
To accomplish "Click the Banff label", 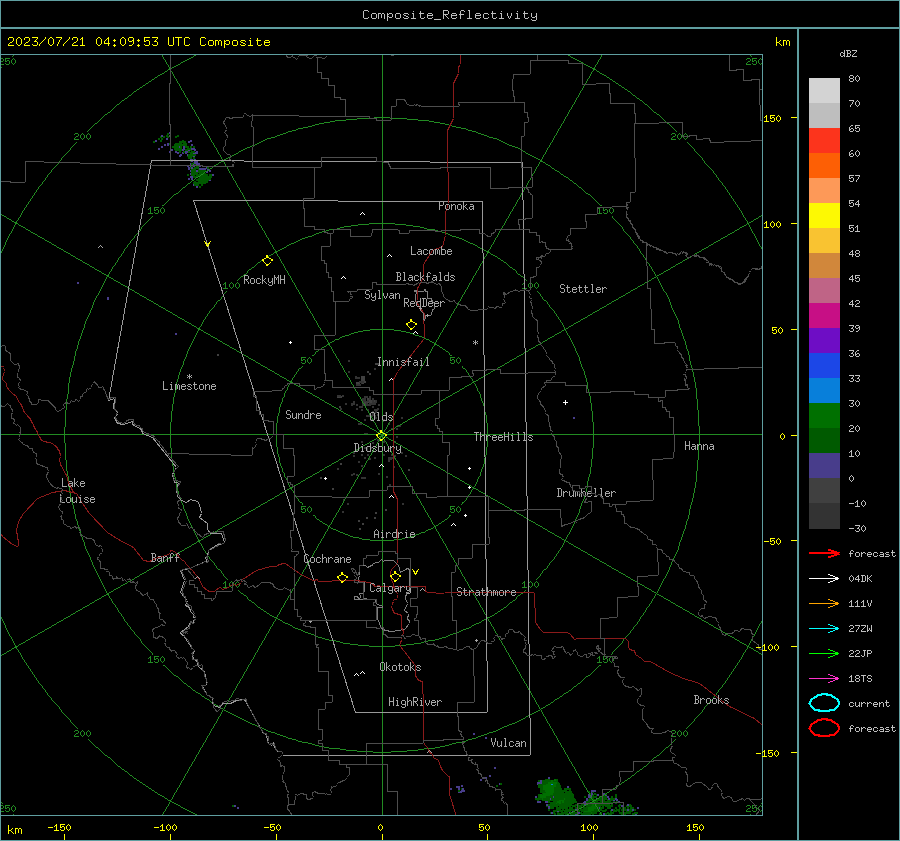I will 165,557.
